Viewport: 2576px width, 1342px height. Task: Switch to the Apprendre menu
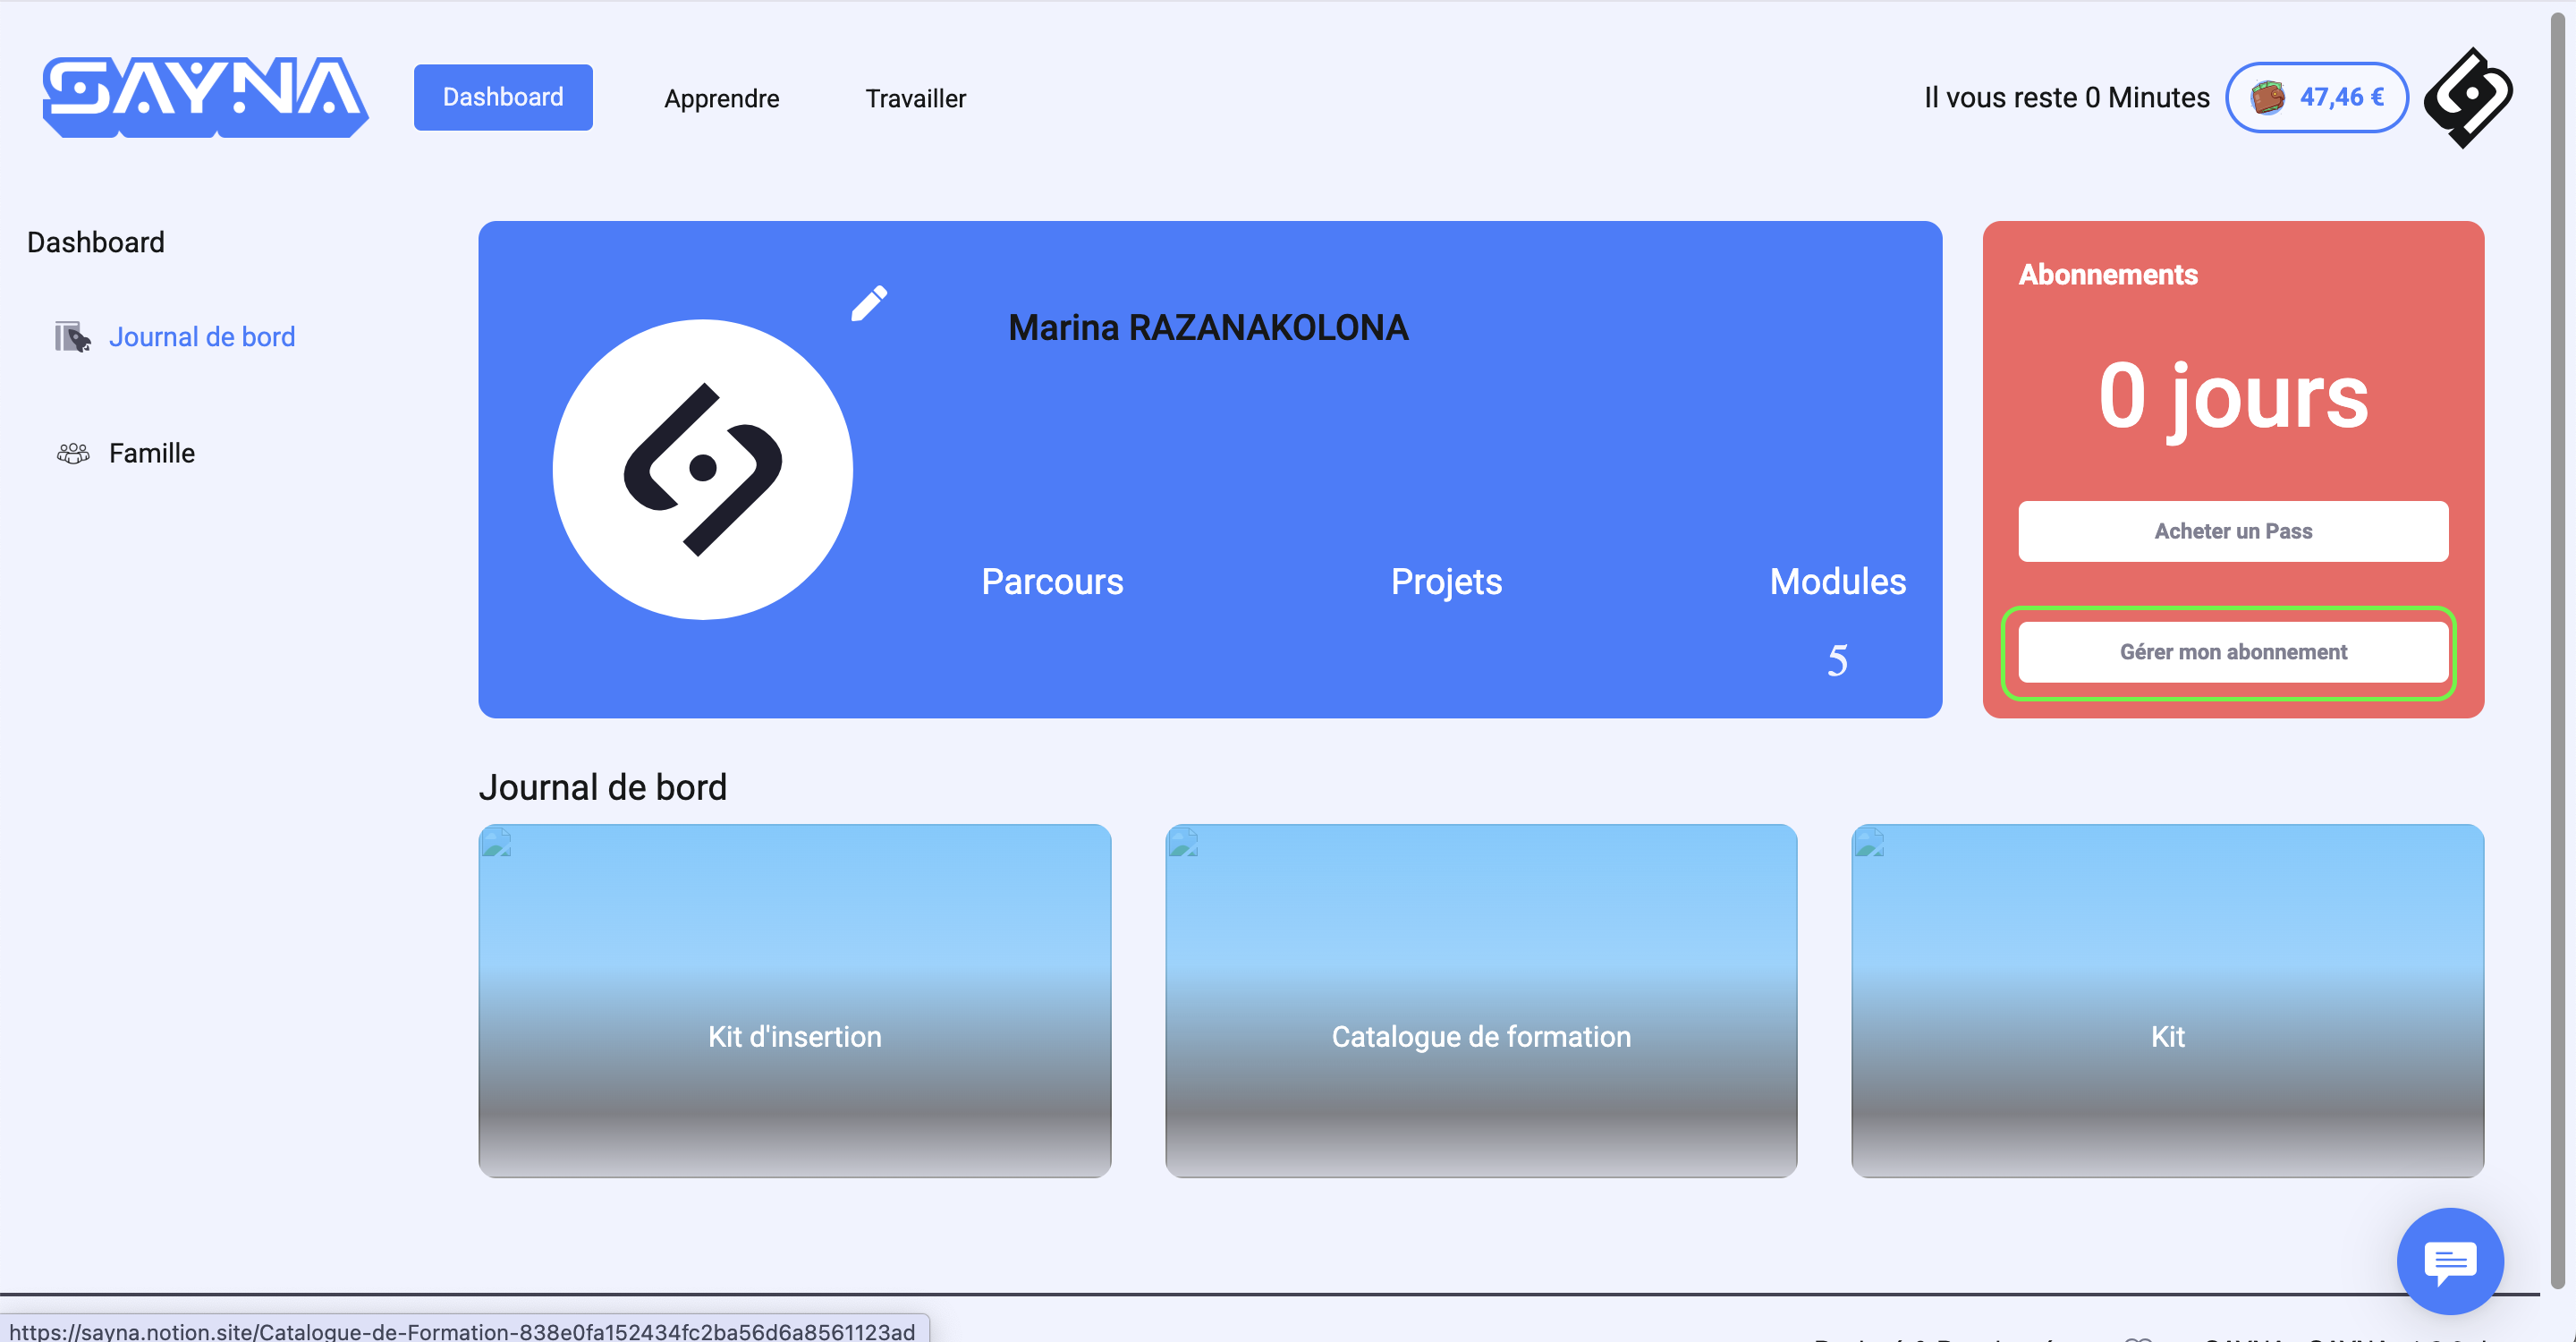click(721, 98)
